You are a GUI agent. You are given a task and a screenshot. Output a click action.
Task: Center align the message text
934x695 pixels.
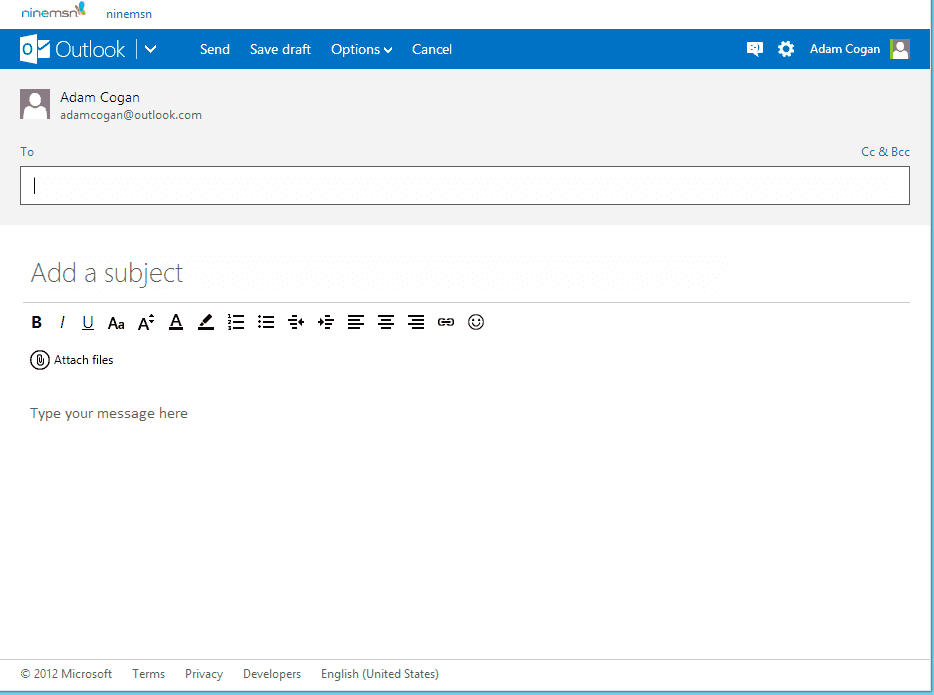[386, 322]
